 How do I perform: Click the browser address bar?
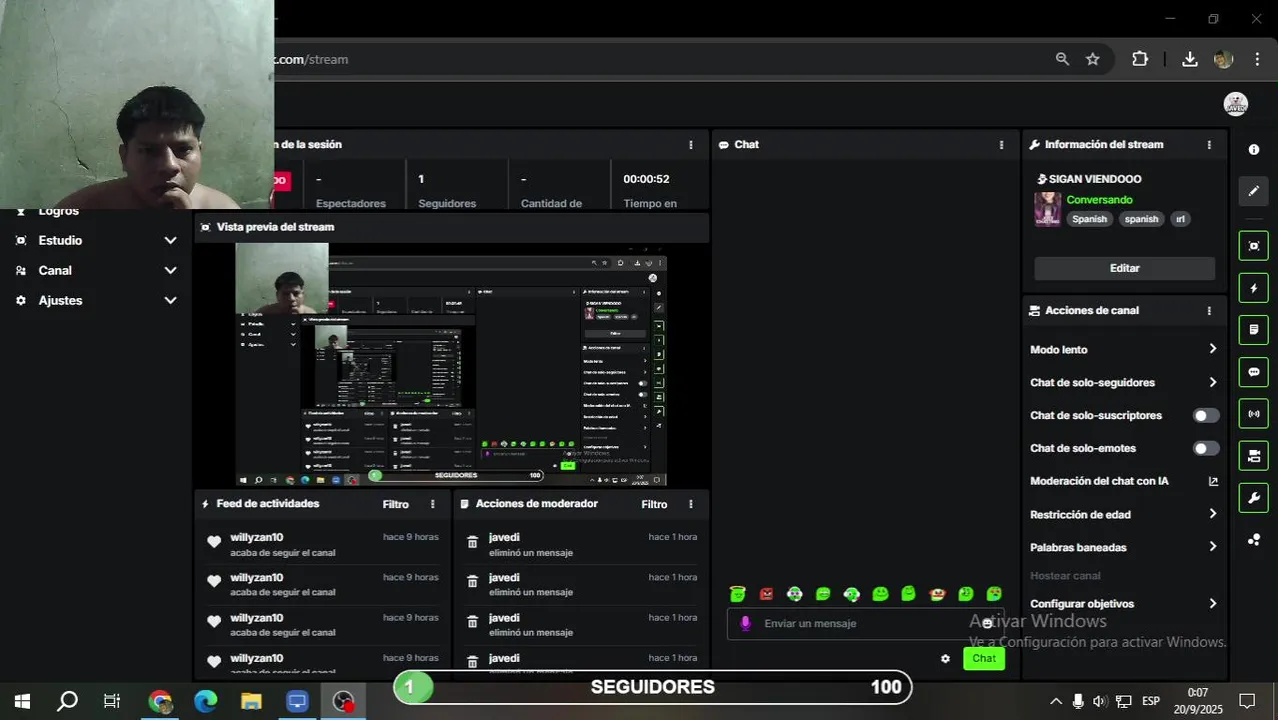coord(660,59)
